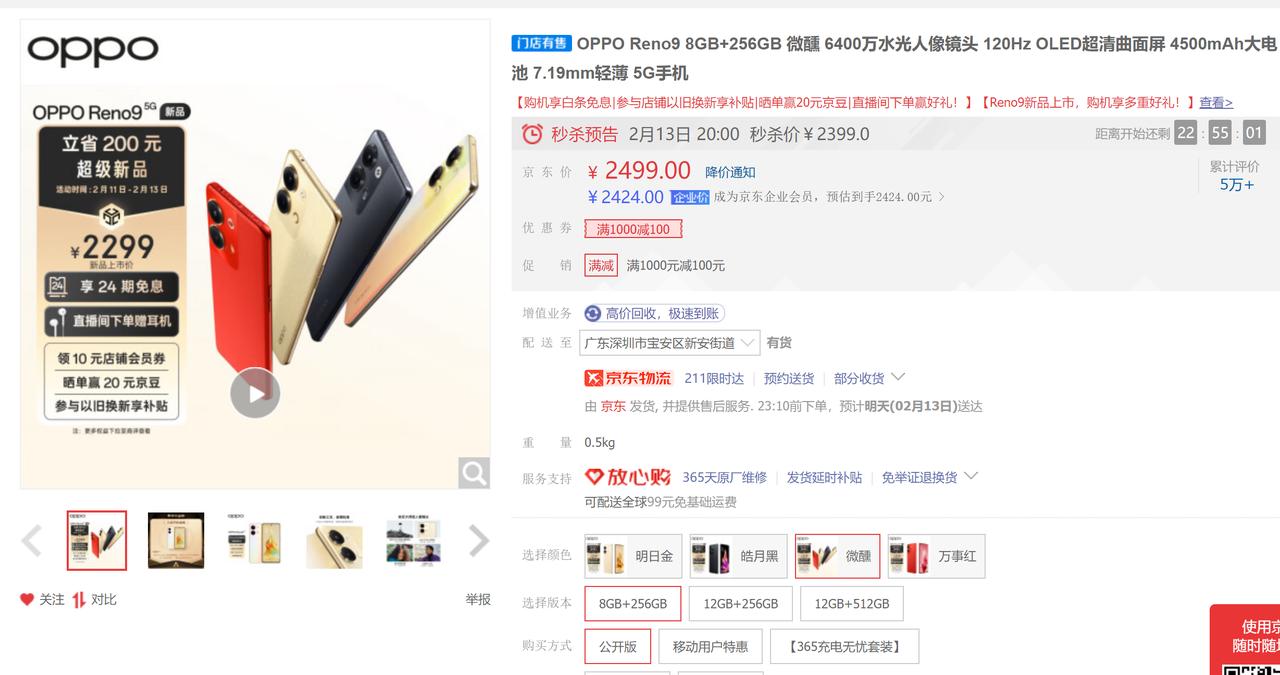Select the 12GB+512GB version option
Viewport: 1280px width, 675px height.
(851, 604)
